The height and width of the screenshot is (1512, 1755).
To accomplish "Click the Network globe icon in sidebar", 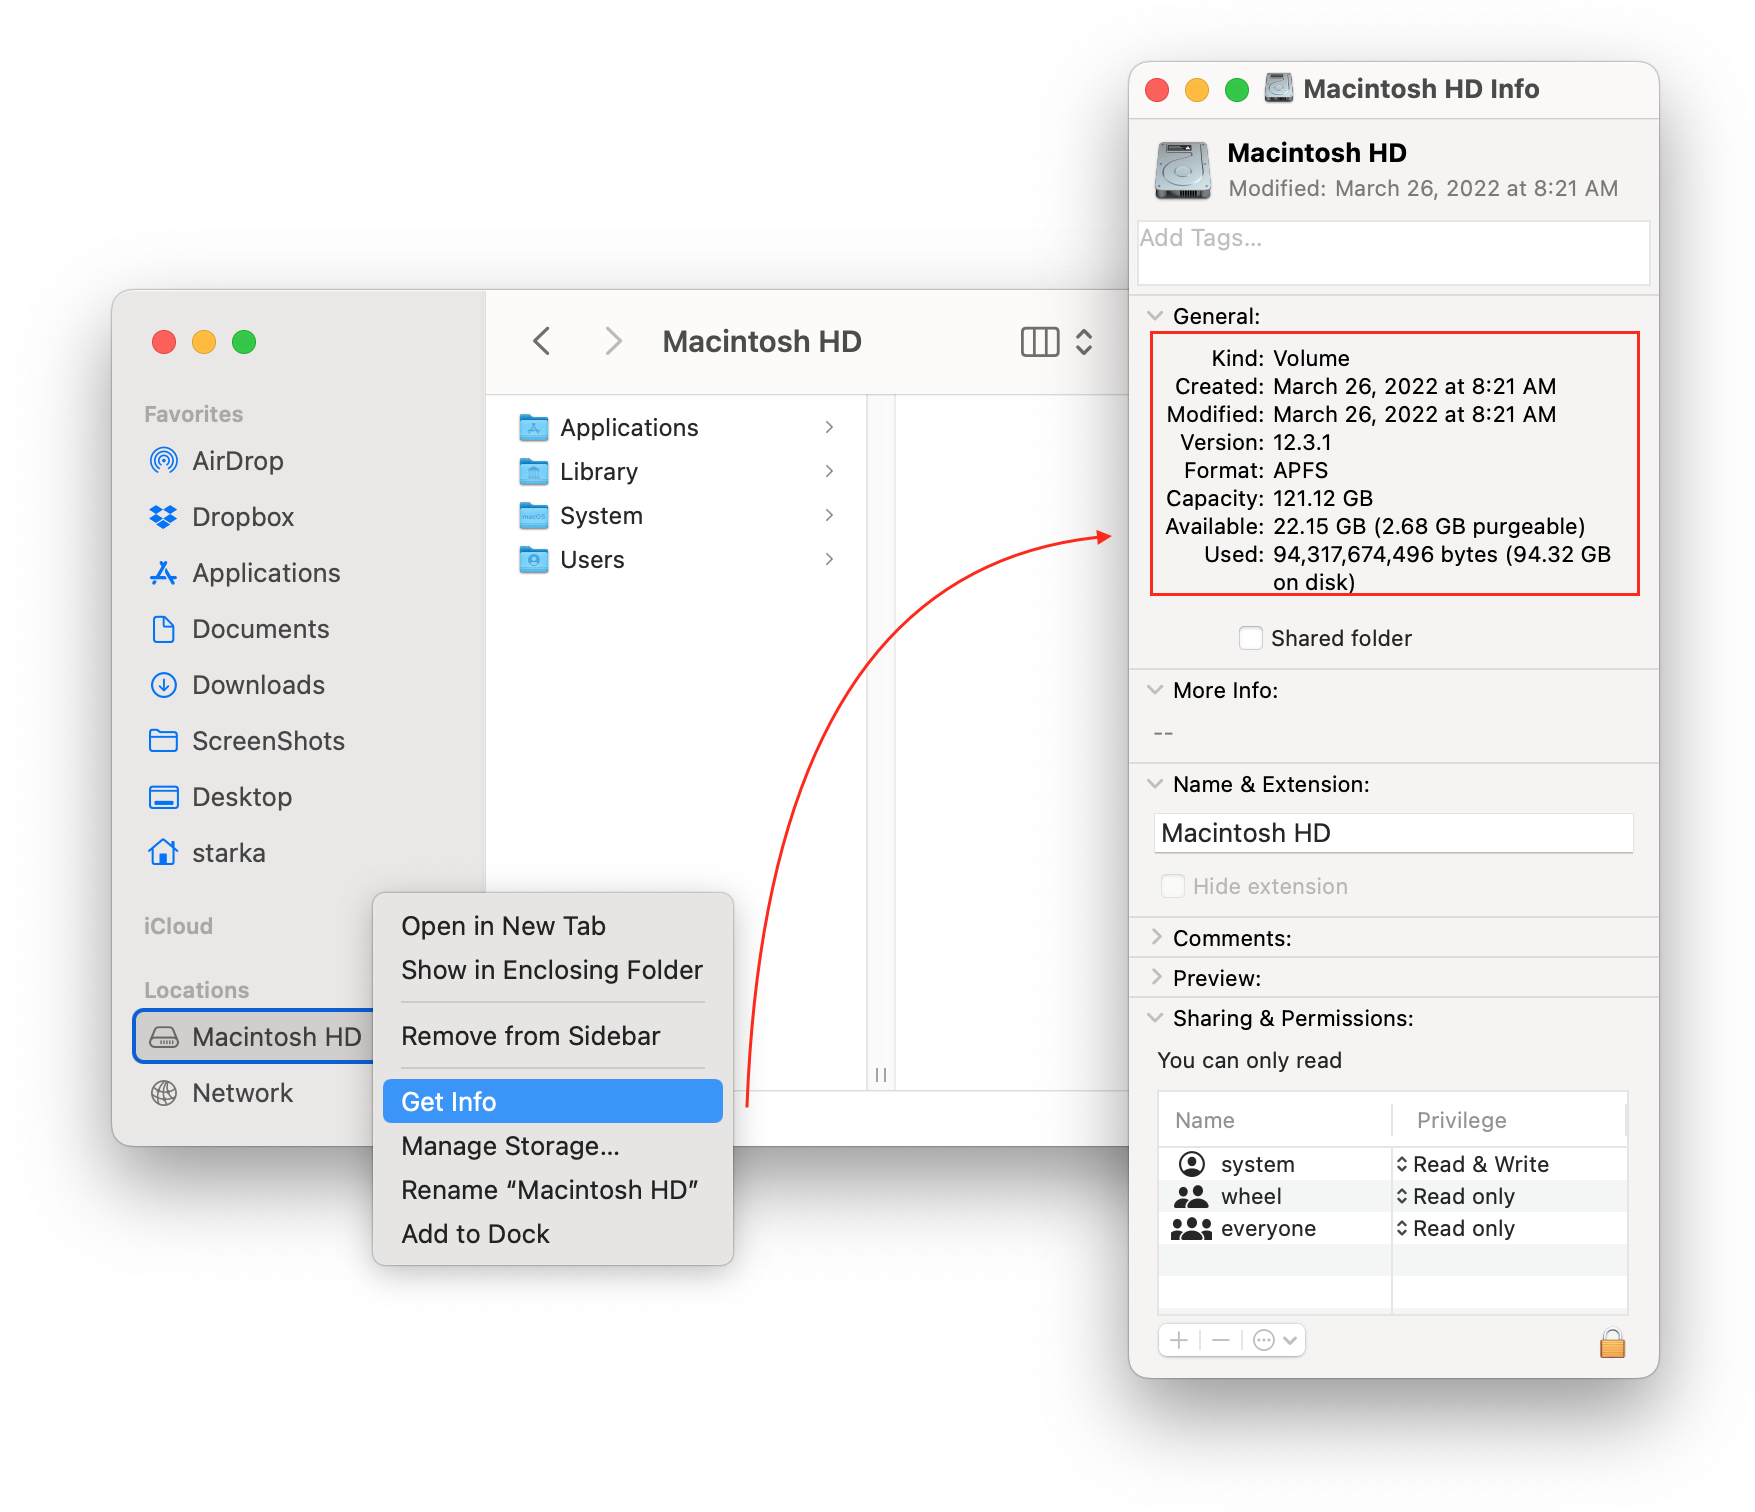I will coord(163,1093).
